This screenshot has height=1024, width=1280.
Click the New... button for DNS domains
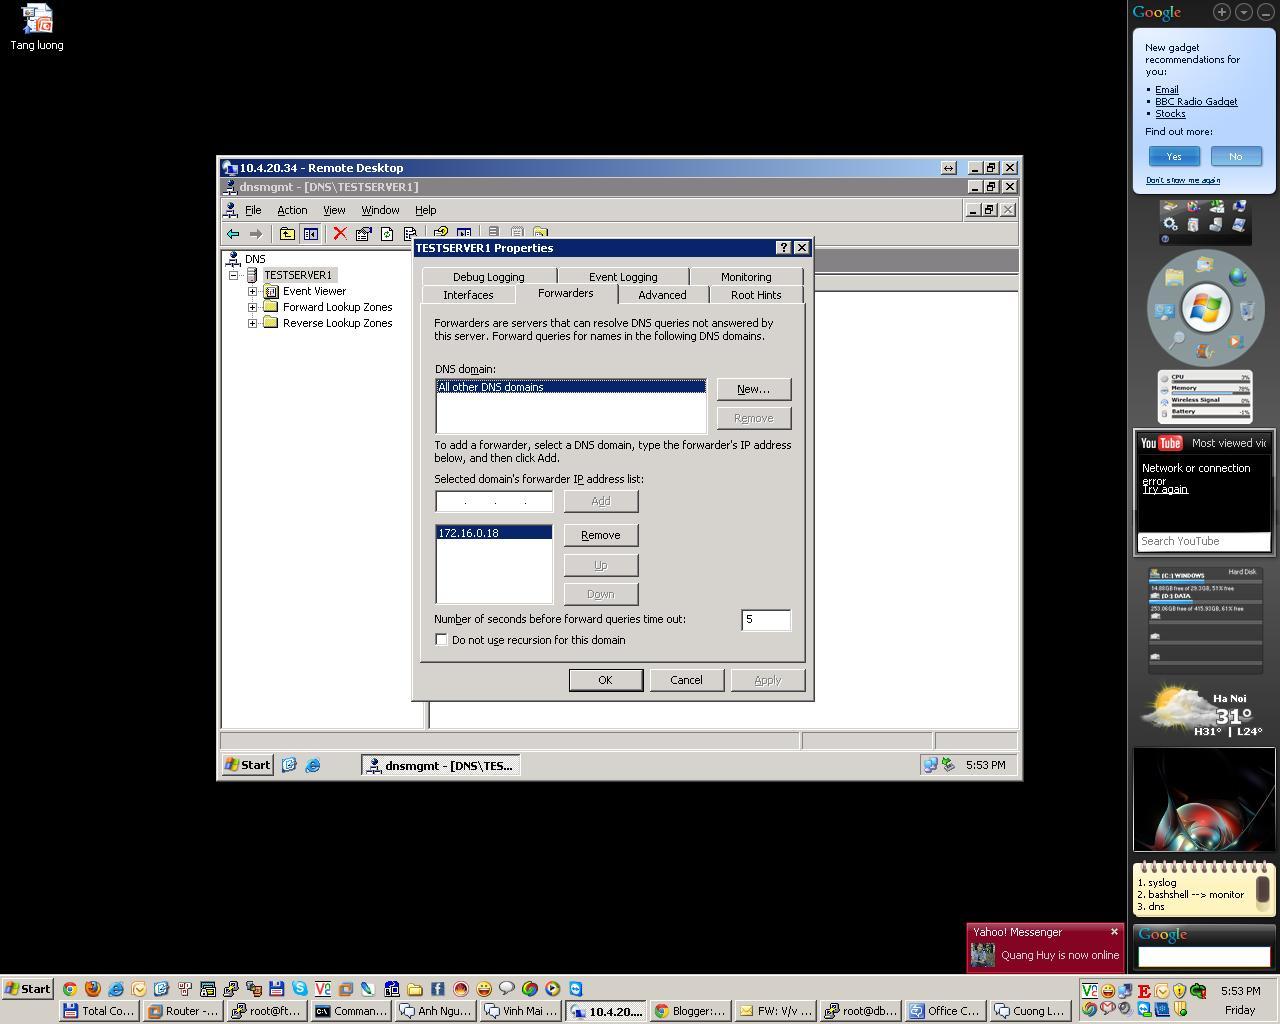753,389
